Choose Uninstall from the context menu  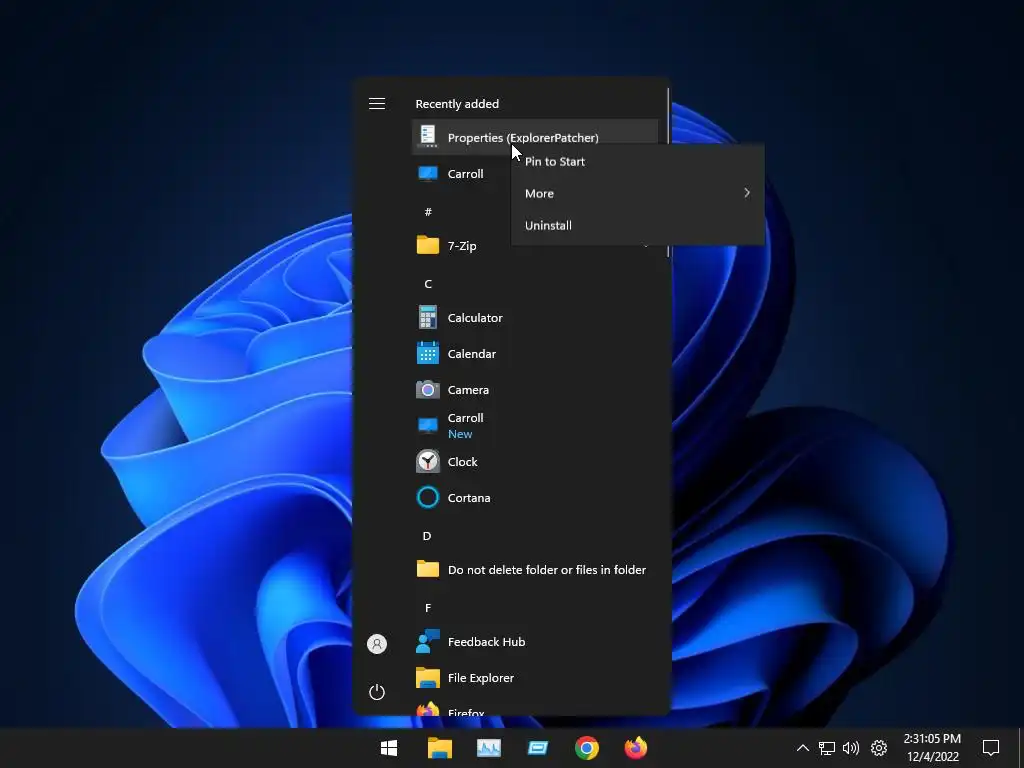(x=637, y=225)
